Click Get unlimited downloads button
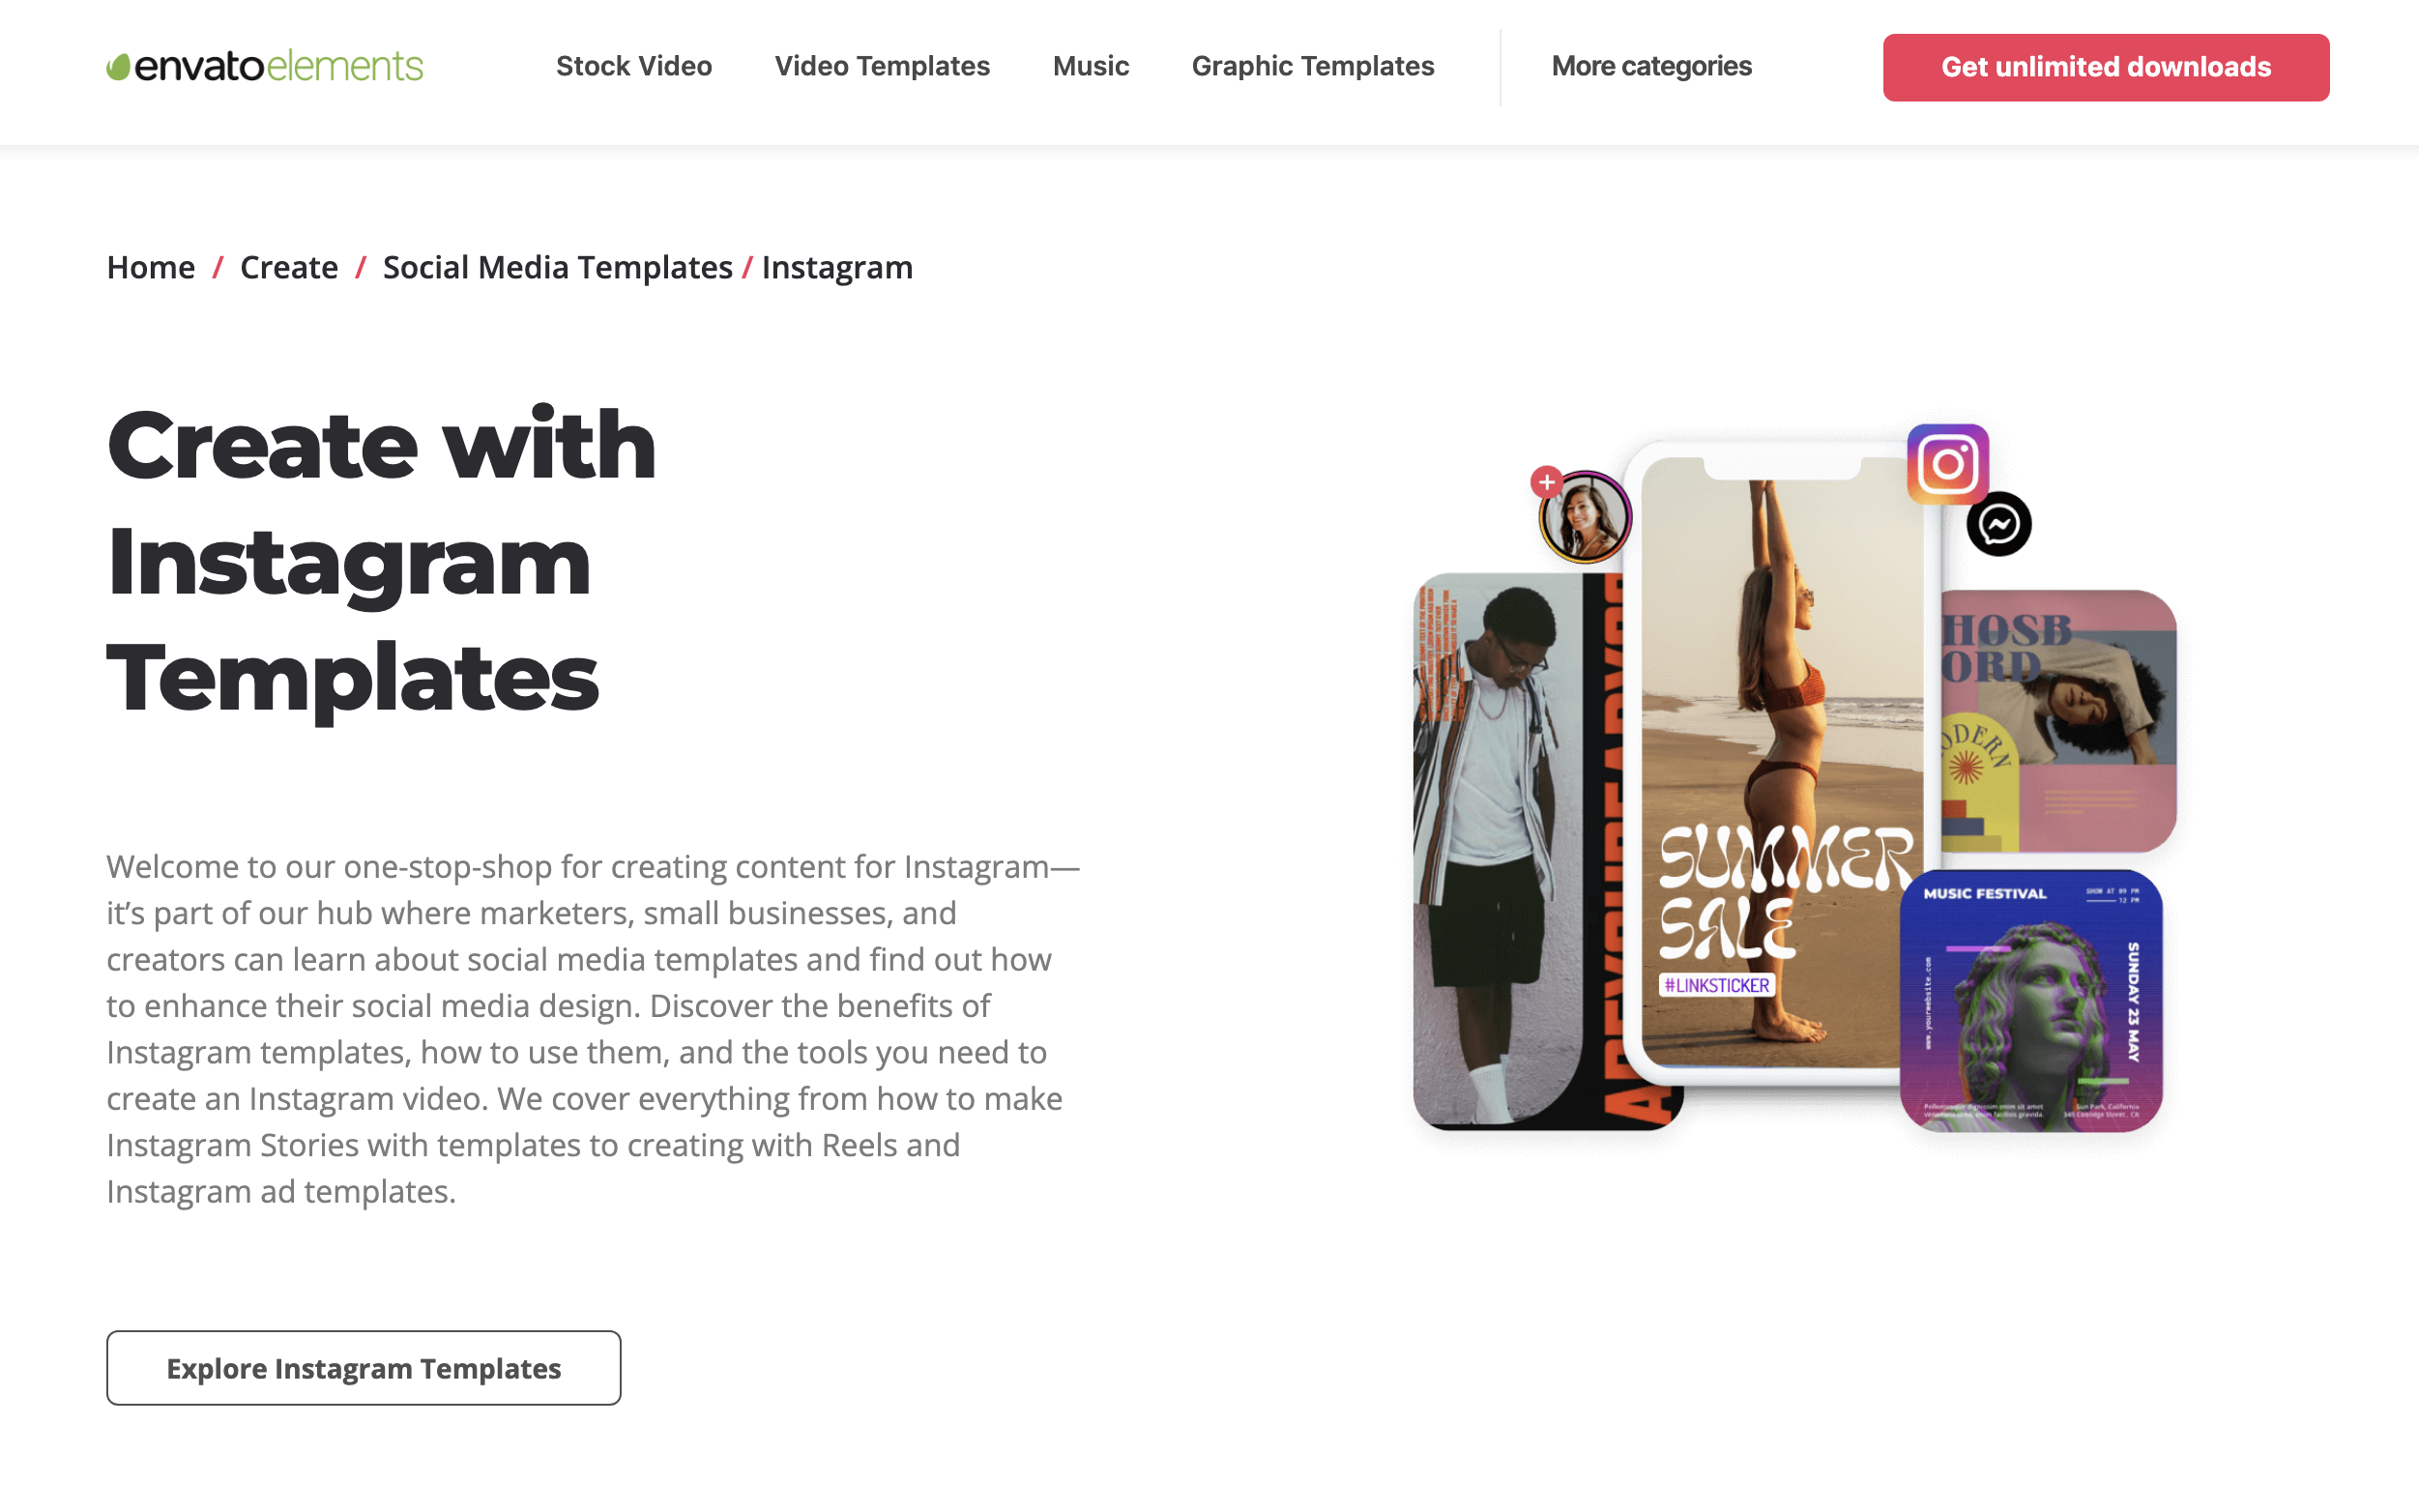This screenshot has height=1512, width=2419. (2105, 67)
